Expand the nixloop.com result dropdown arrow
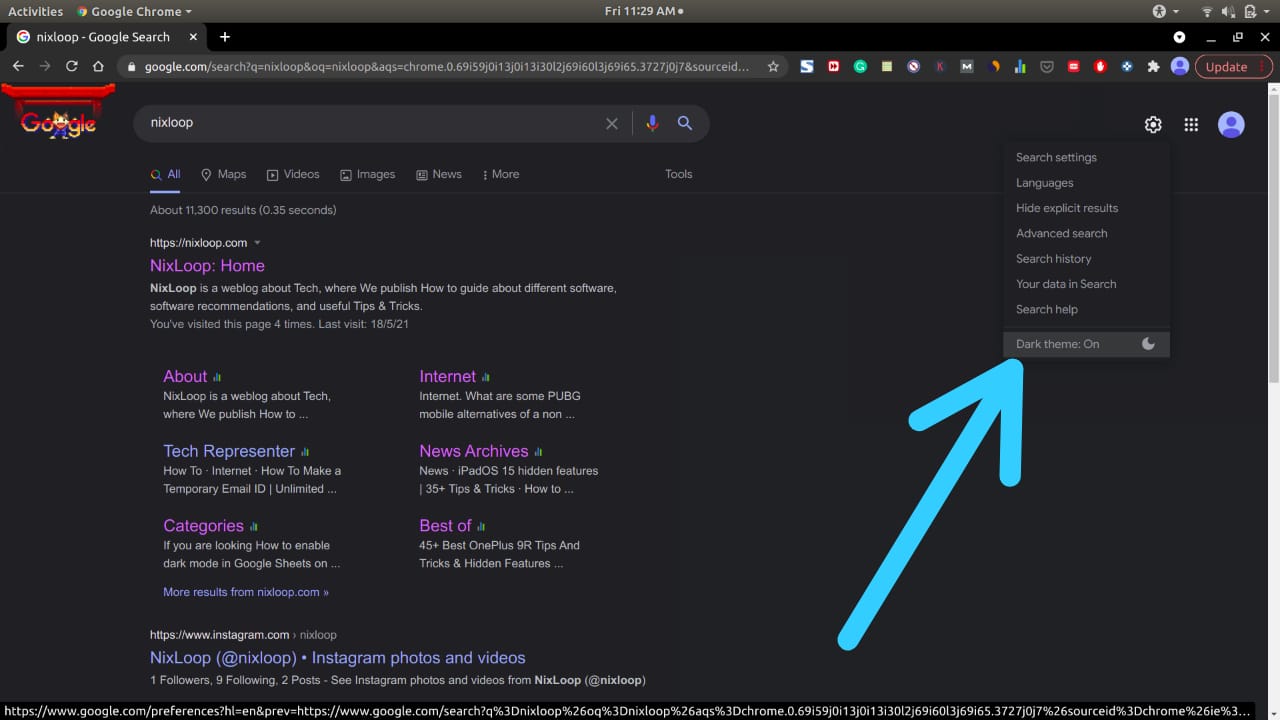Image resolution: width=1280 pixels, height=720 pixels. tap(257, 243)
